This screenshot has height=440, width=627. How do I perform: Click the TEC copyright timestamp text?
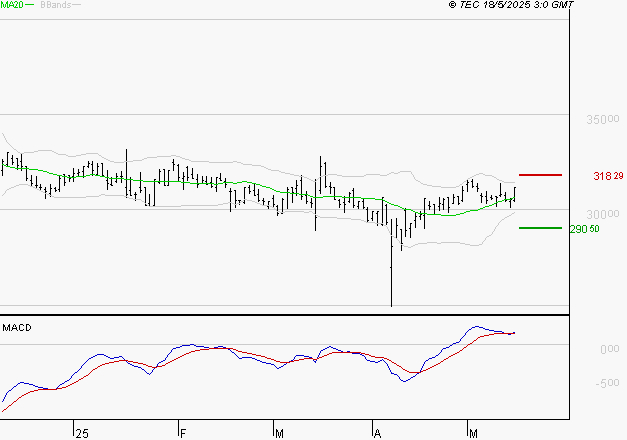tap(511, 5)
